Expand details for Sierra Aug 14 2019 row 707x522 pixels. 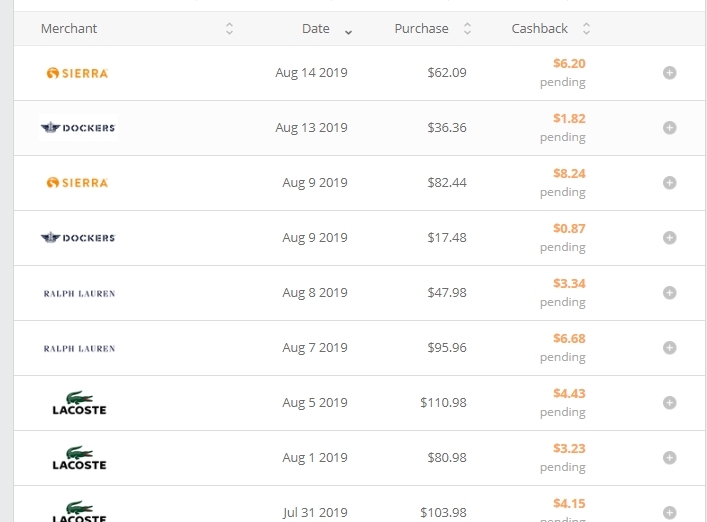click(669, 73)
